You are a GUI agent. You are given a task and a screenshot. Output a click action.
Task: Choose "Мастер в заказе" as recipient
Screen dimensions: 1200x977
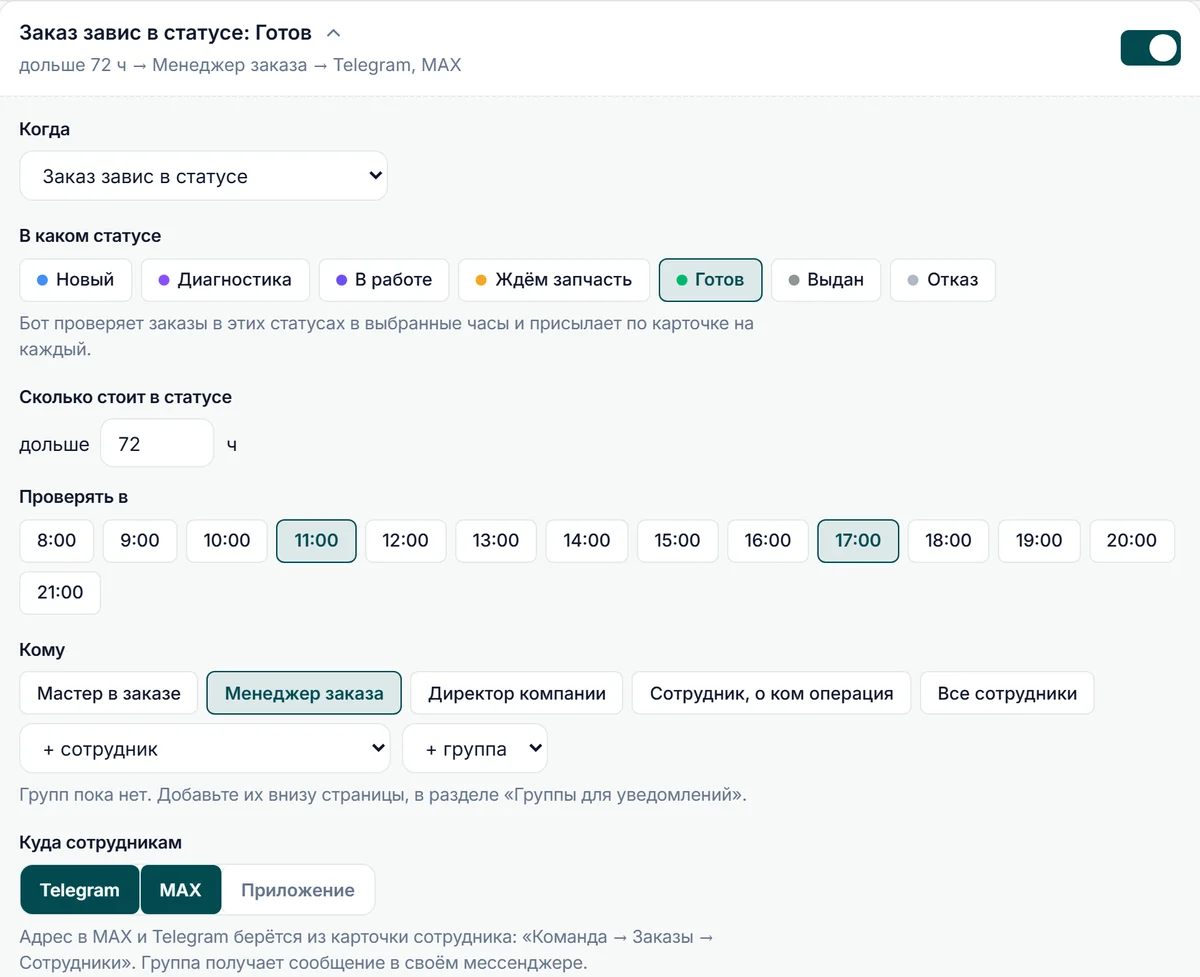[109, 693]
